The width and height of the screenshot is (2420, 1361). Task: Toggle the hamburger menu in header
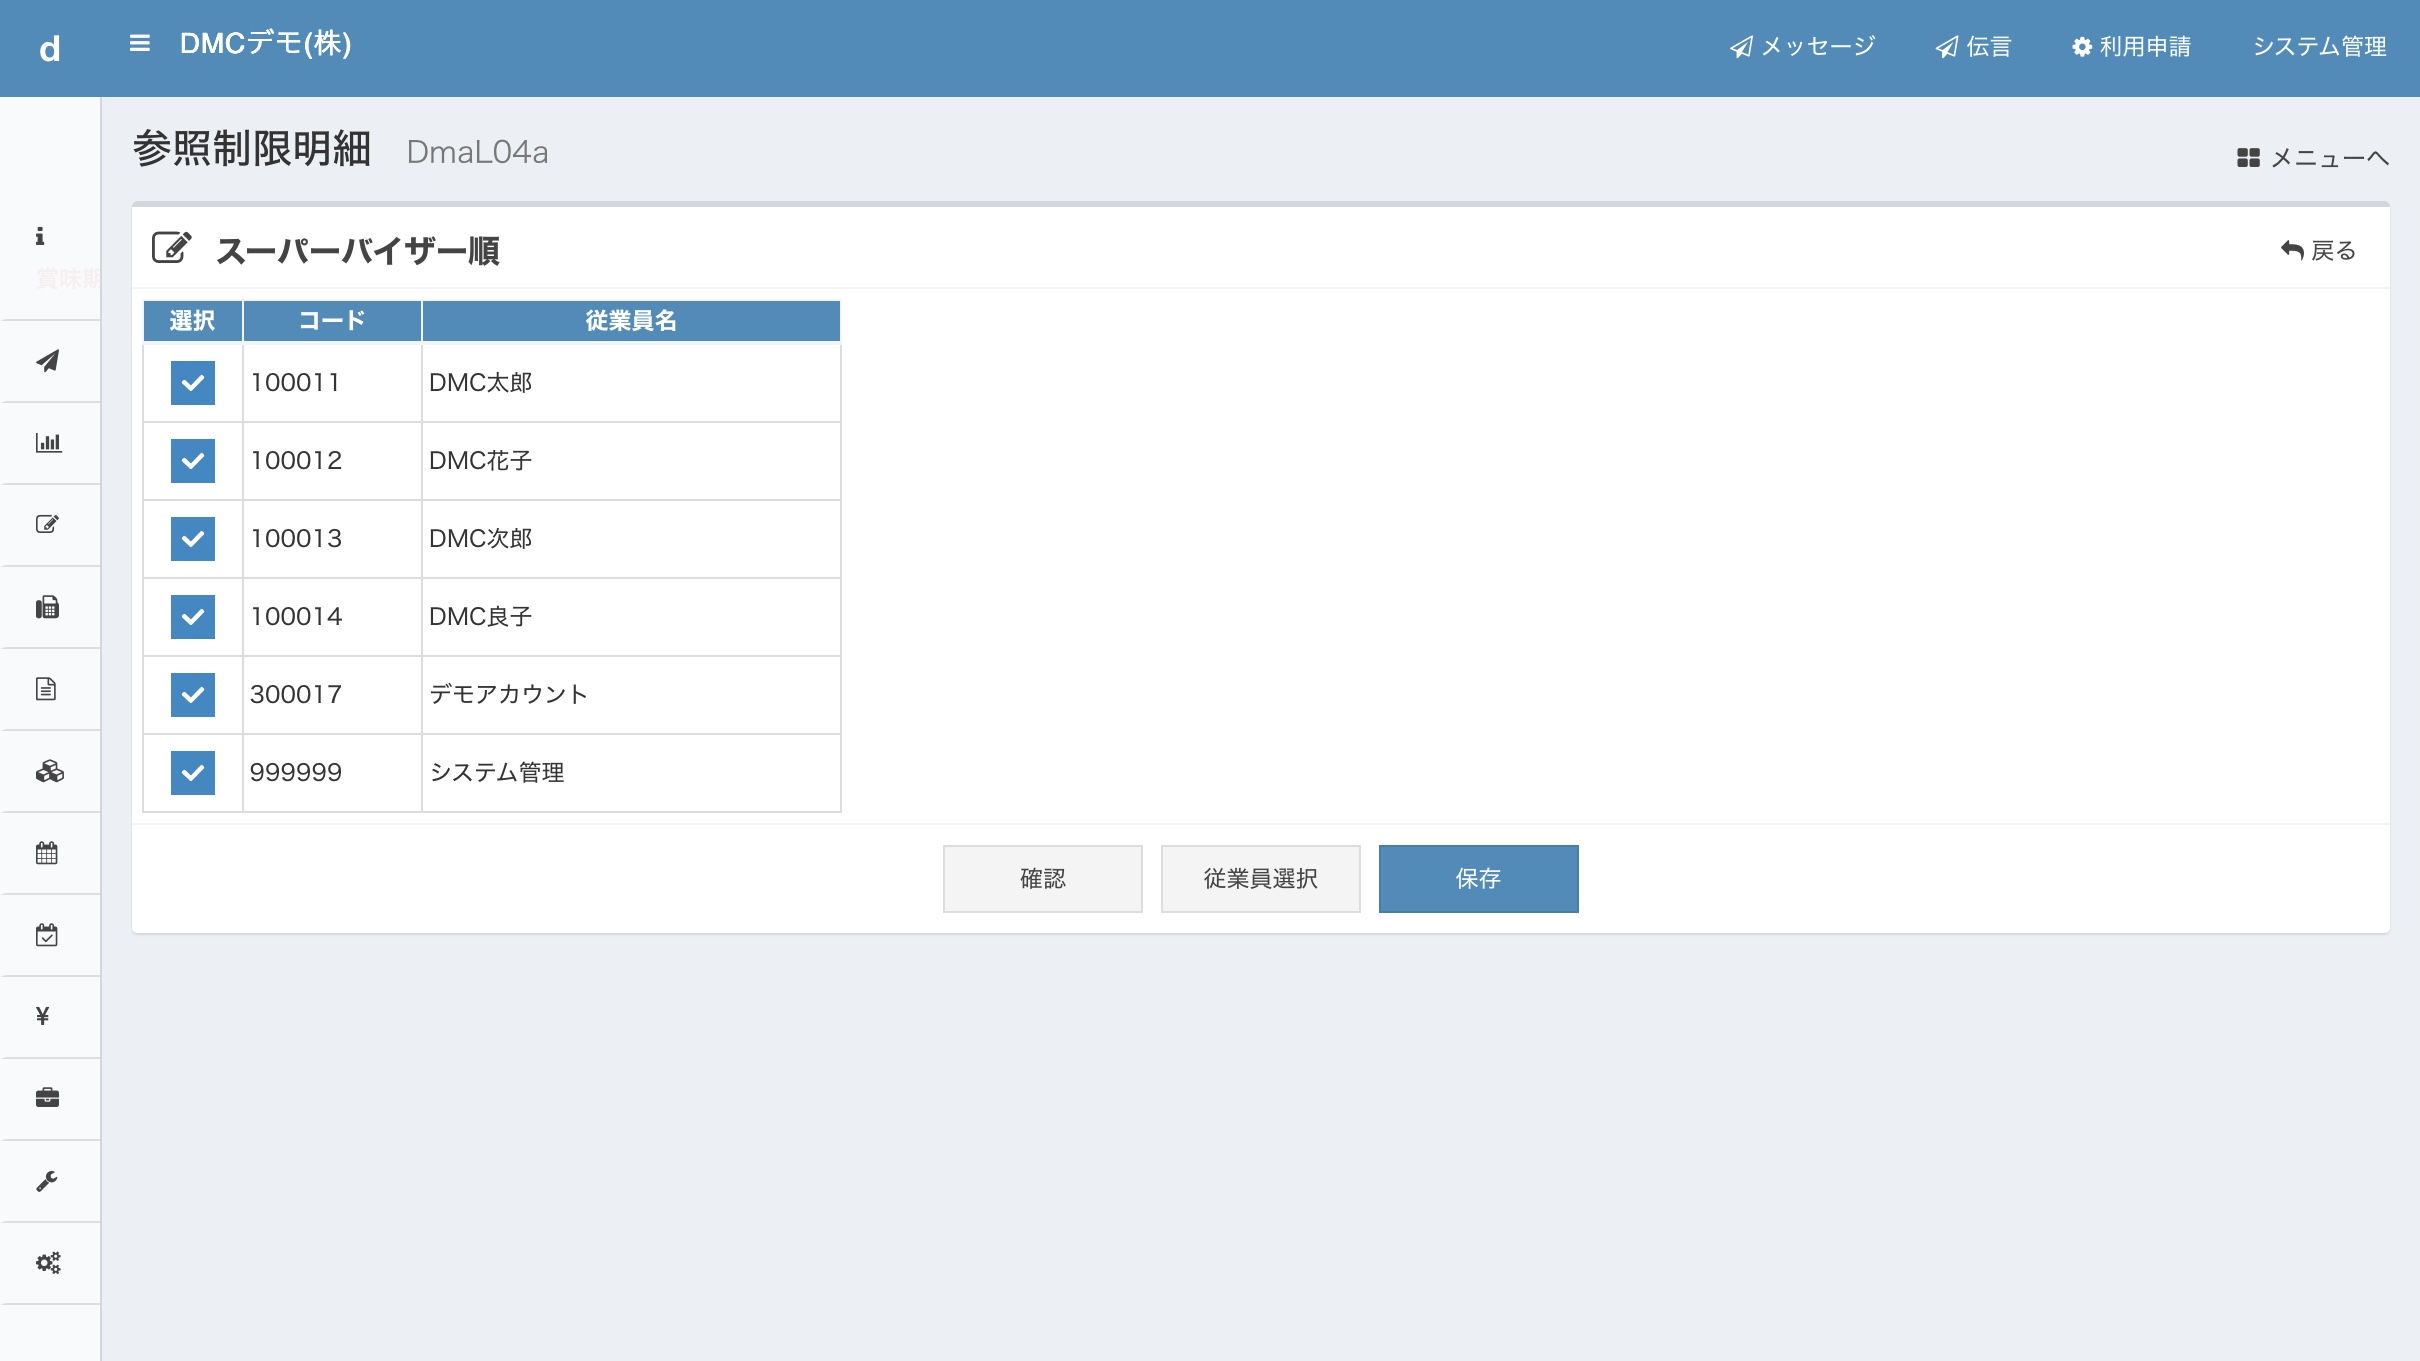click(x=140, y=44)
